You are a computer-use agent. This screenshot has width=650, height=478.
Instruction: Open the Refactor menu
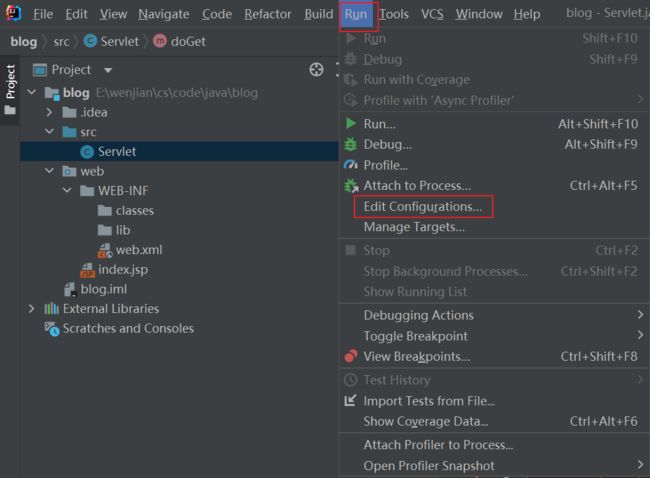[267, 14]
